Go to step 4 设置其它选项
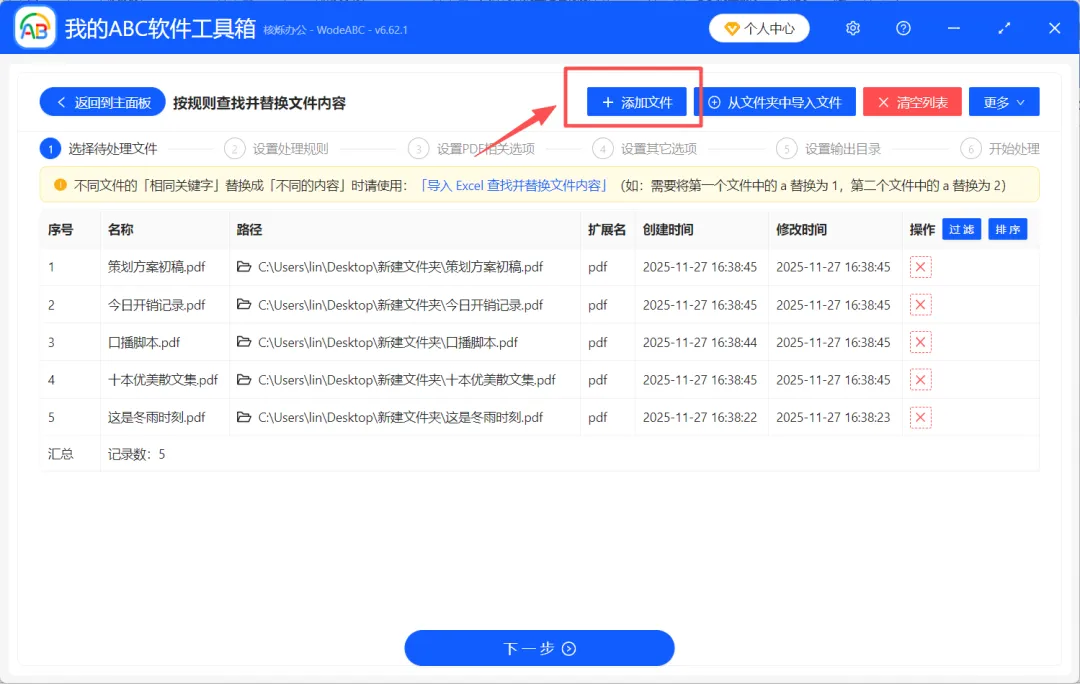This screenshot has height=684, width=1080. point(645,149)
